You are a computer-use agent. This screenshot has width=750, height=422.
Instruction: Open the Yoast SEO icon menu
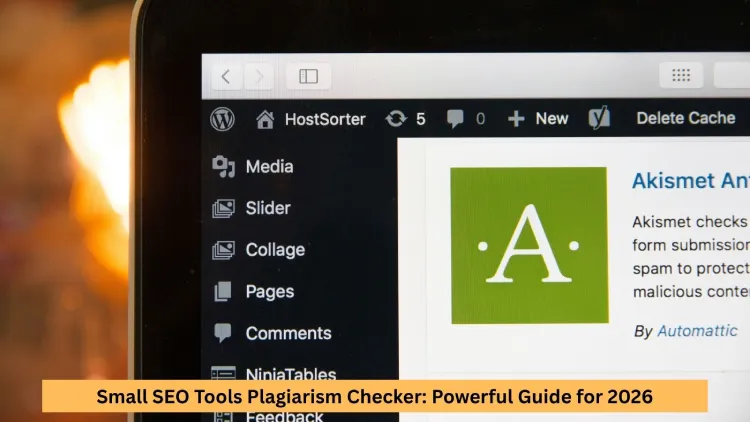[599, 117]
